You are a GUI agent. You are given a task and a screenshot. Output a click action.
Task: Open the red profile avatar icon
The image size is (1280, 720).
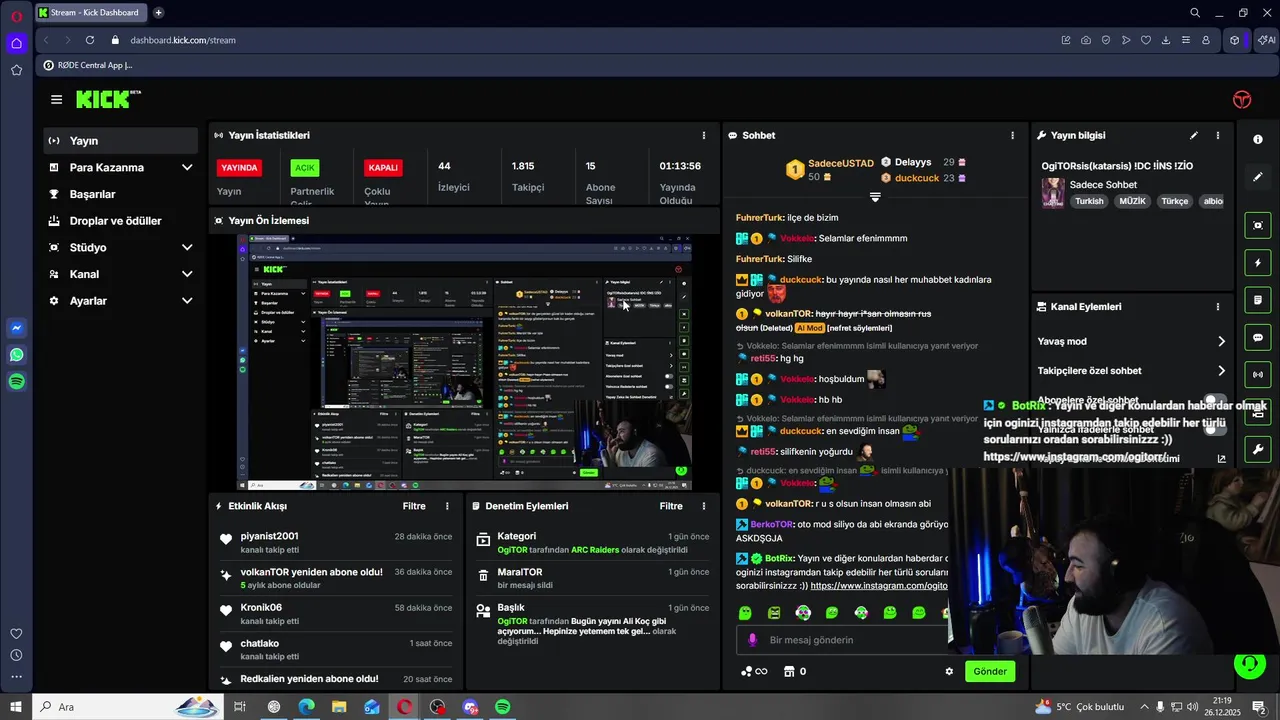[x=1242, y=99]
